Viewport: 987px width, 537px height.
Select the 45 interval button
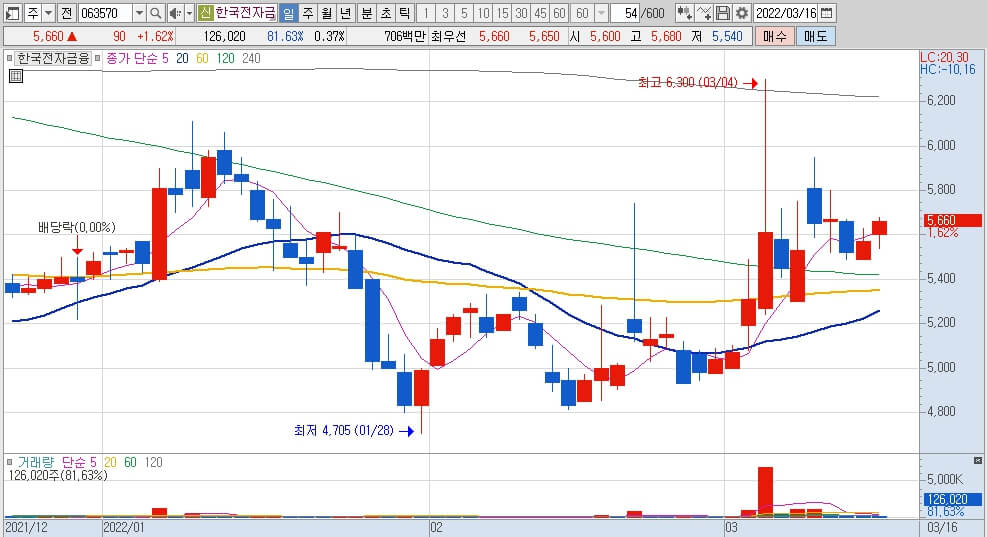539,13
